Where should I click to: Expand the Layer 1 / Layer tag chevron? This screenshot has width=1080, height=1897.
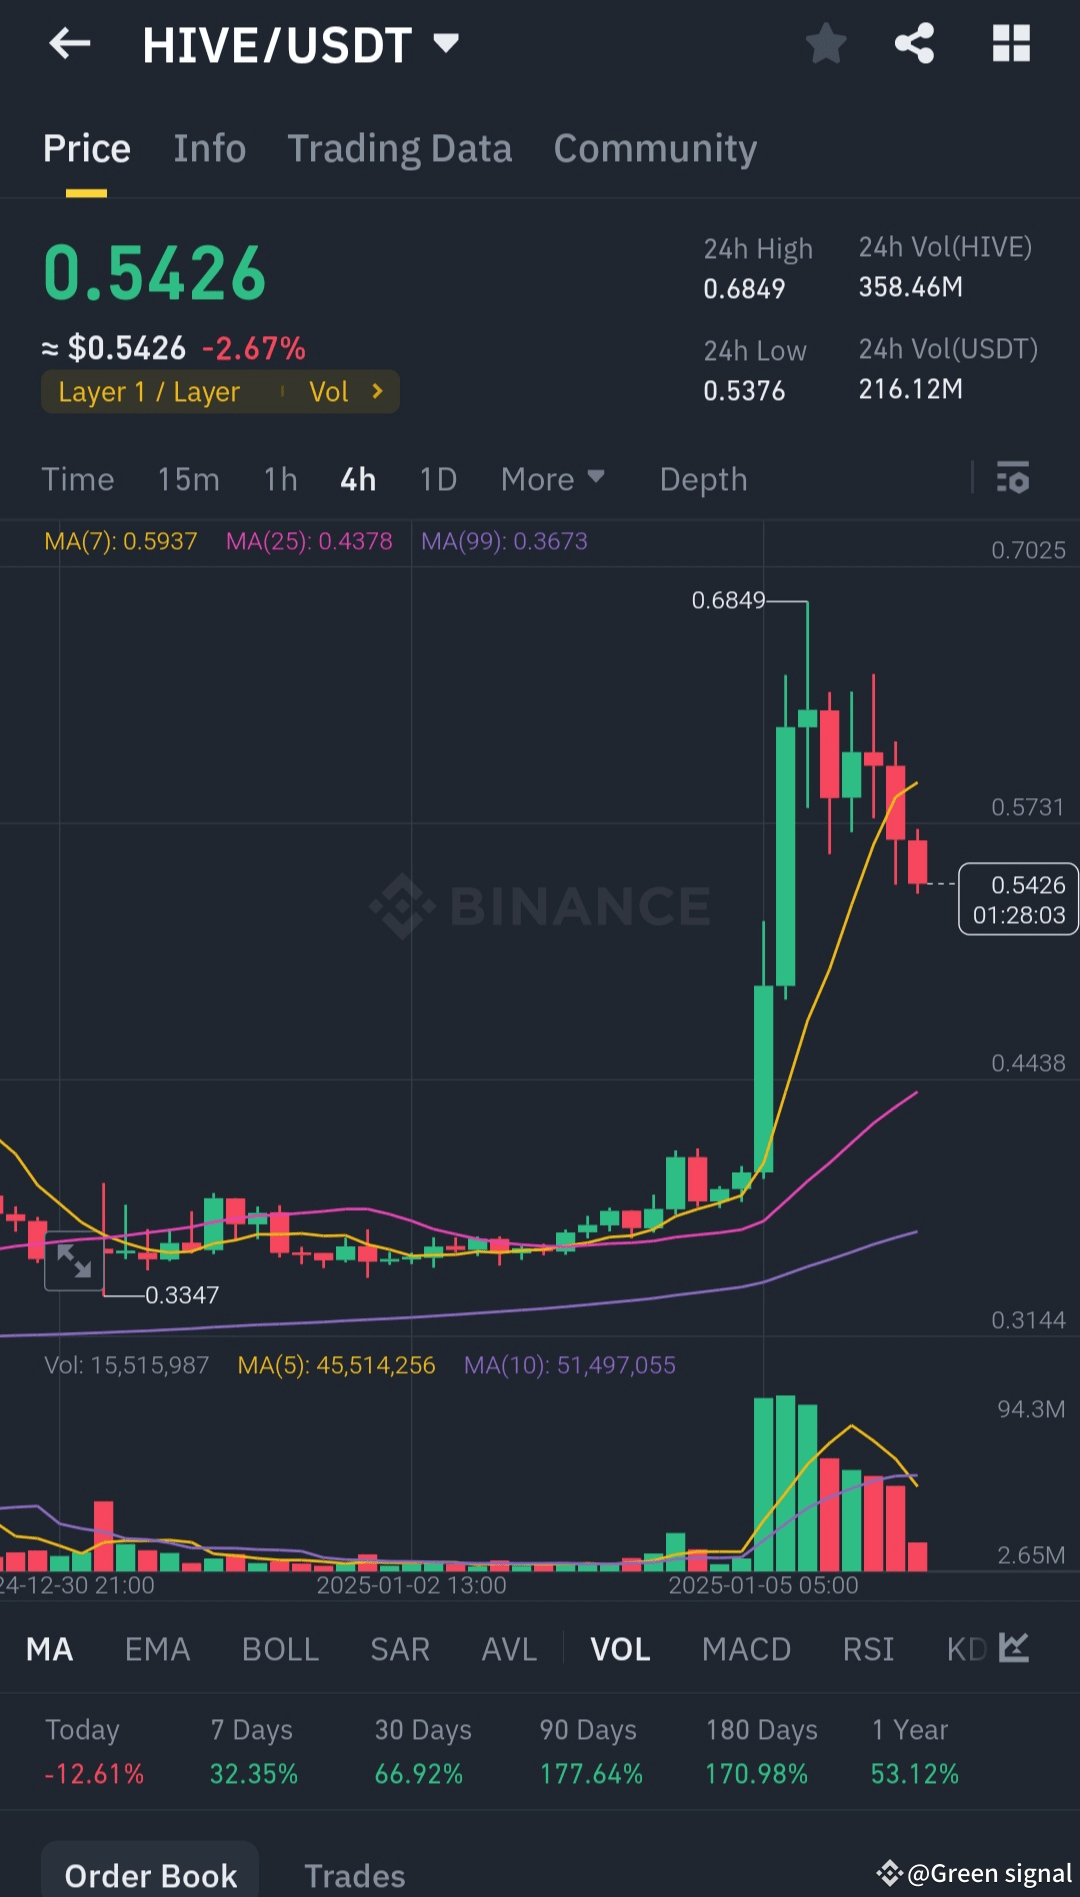click(x=377, y=391)
